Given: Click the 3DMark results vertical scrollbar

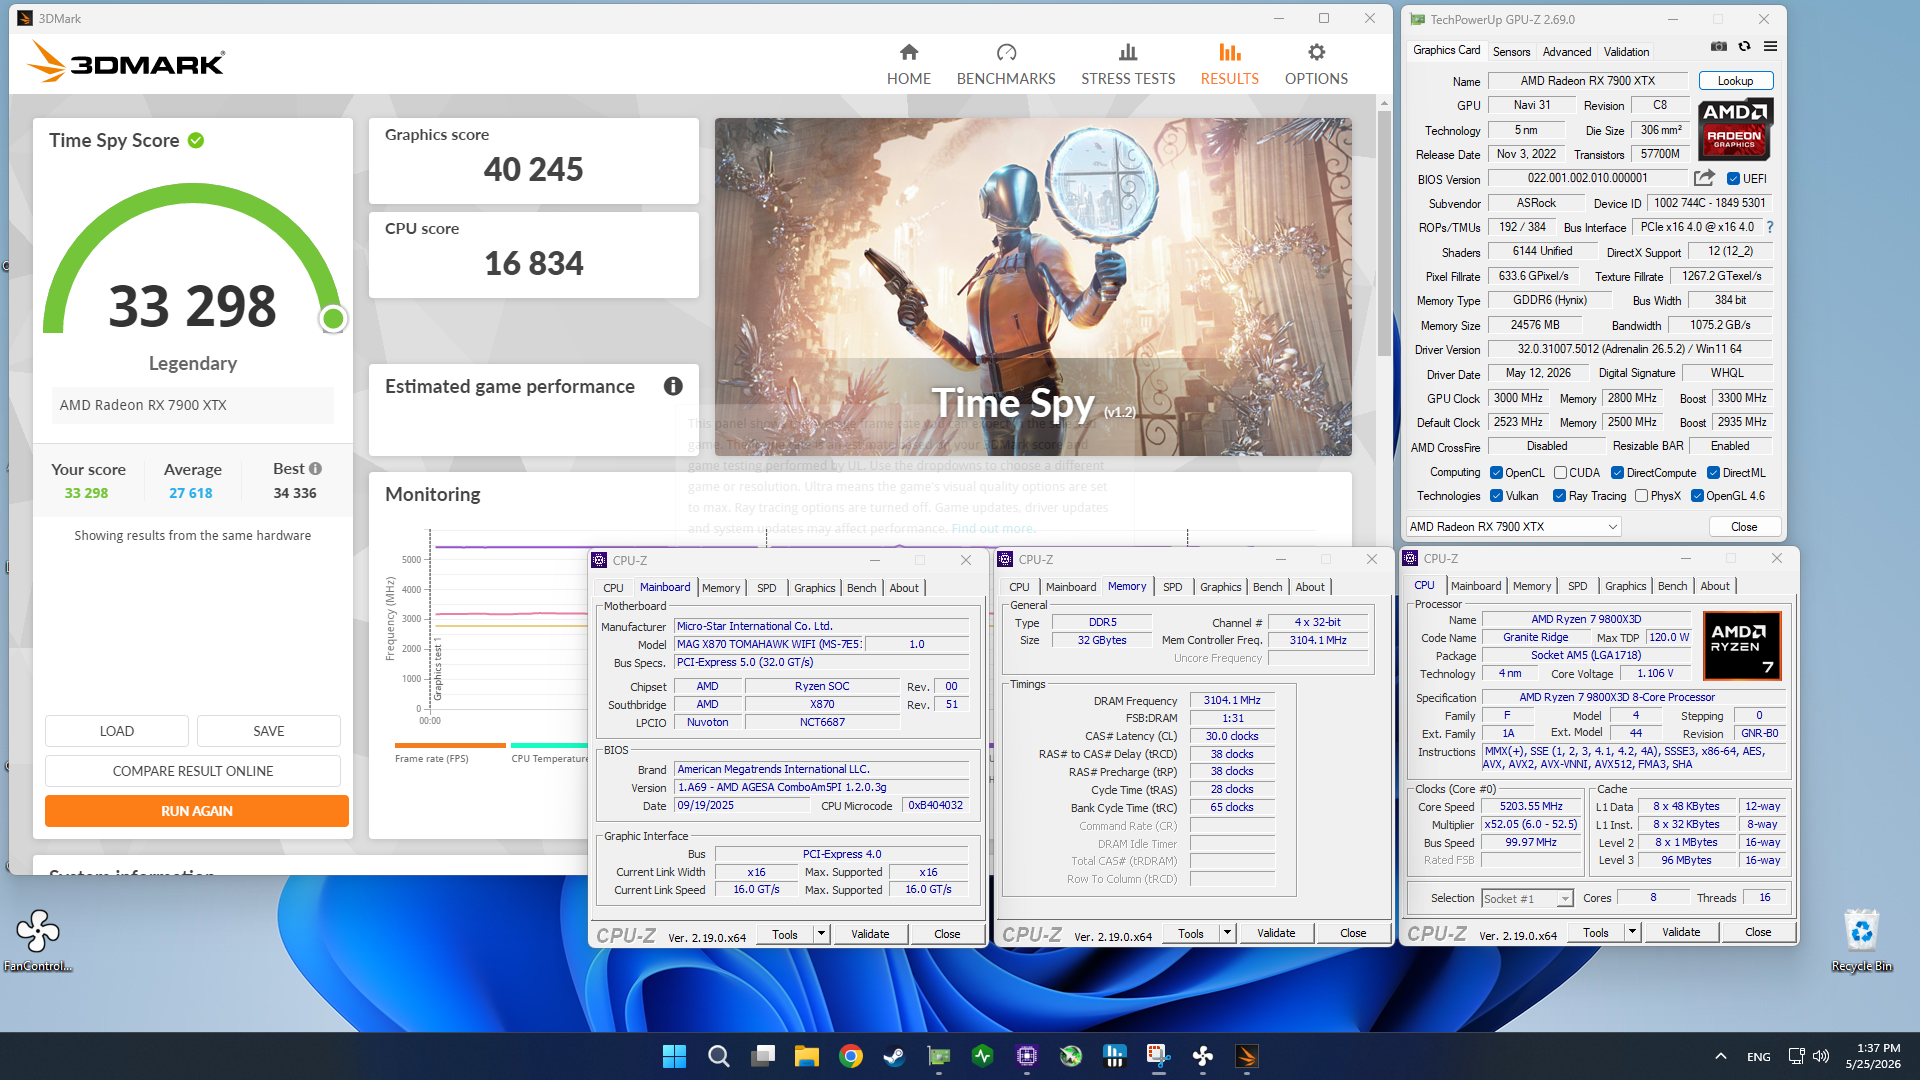Looking at the screenshot, I should 1384,232.
